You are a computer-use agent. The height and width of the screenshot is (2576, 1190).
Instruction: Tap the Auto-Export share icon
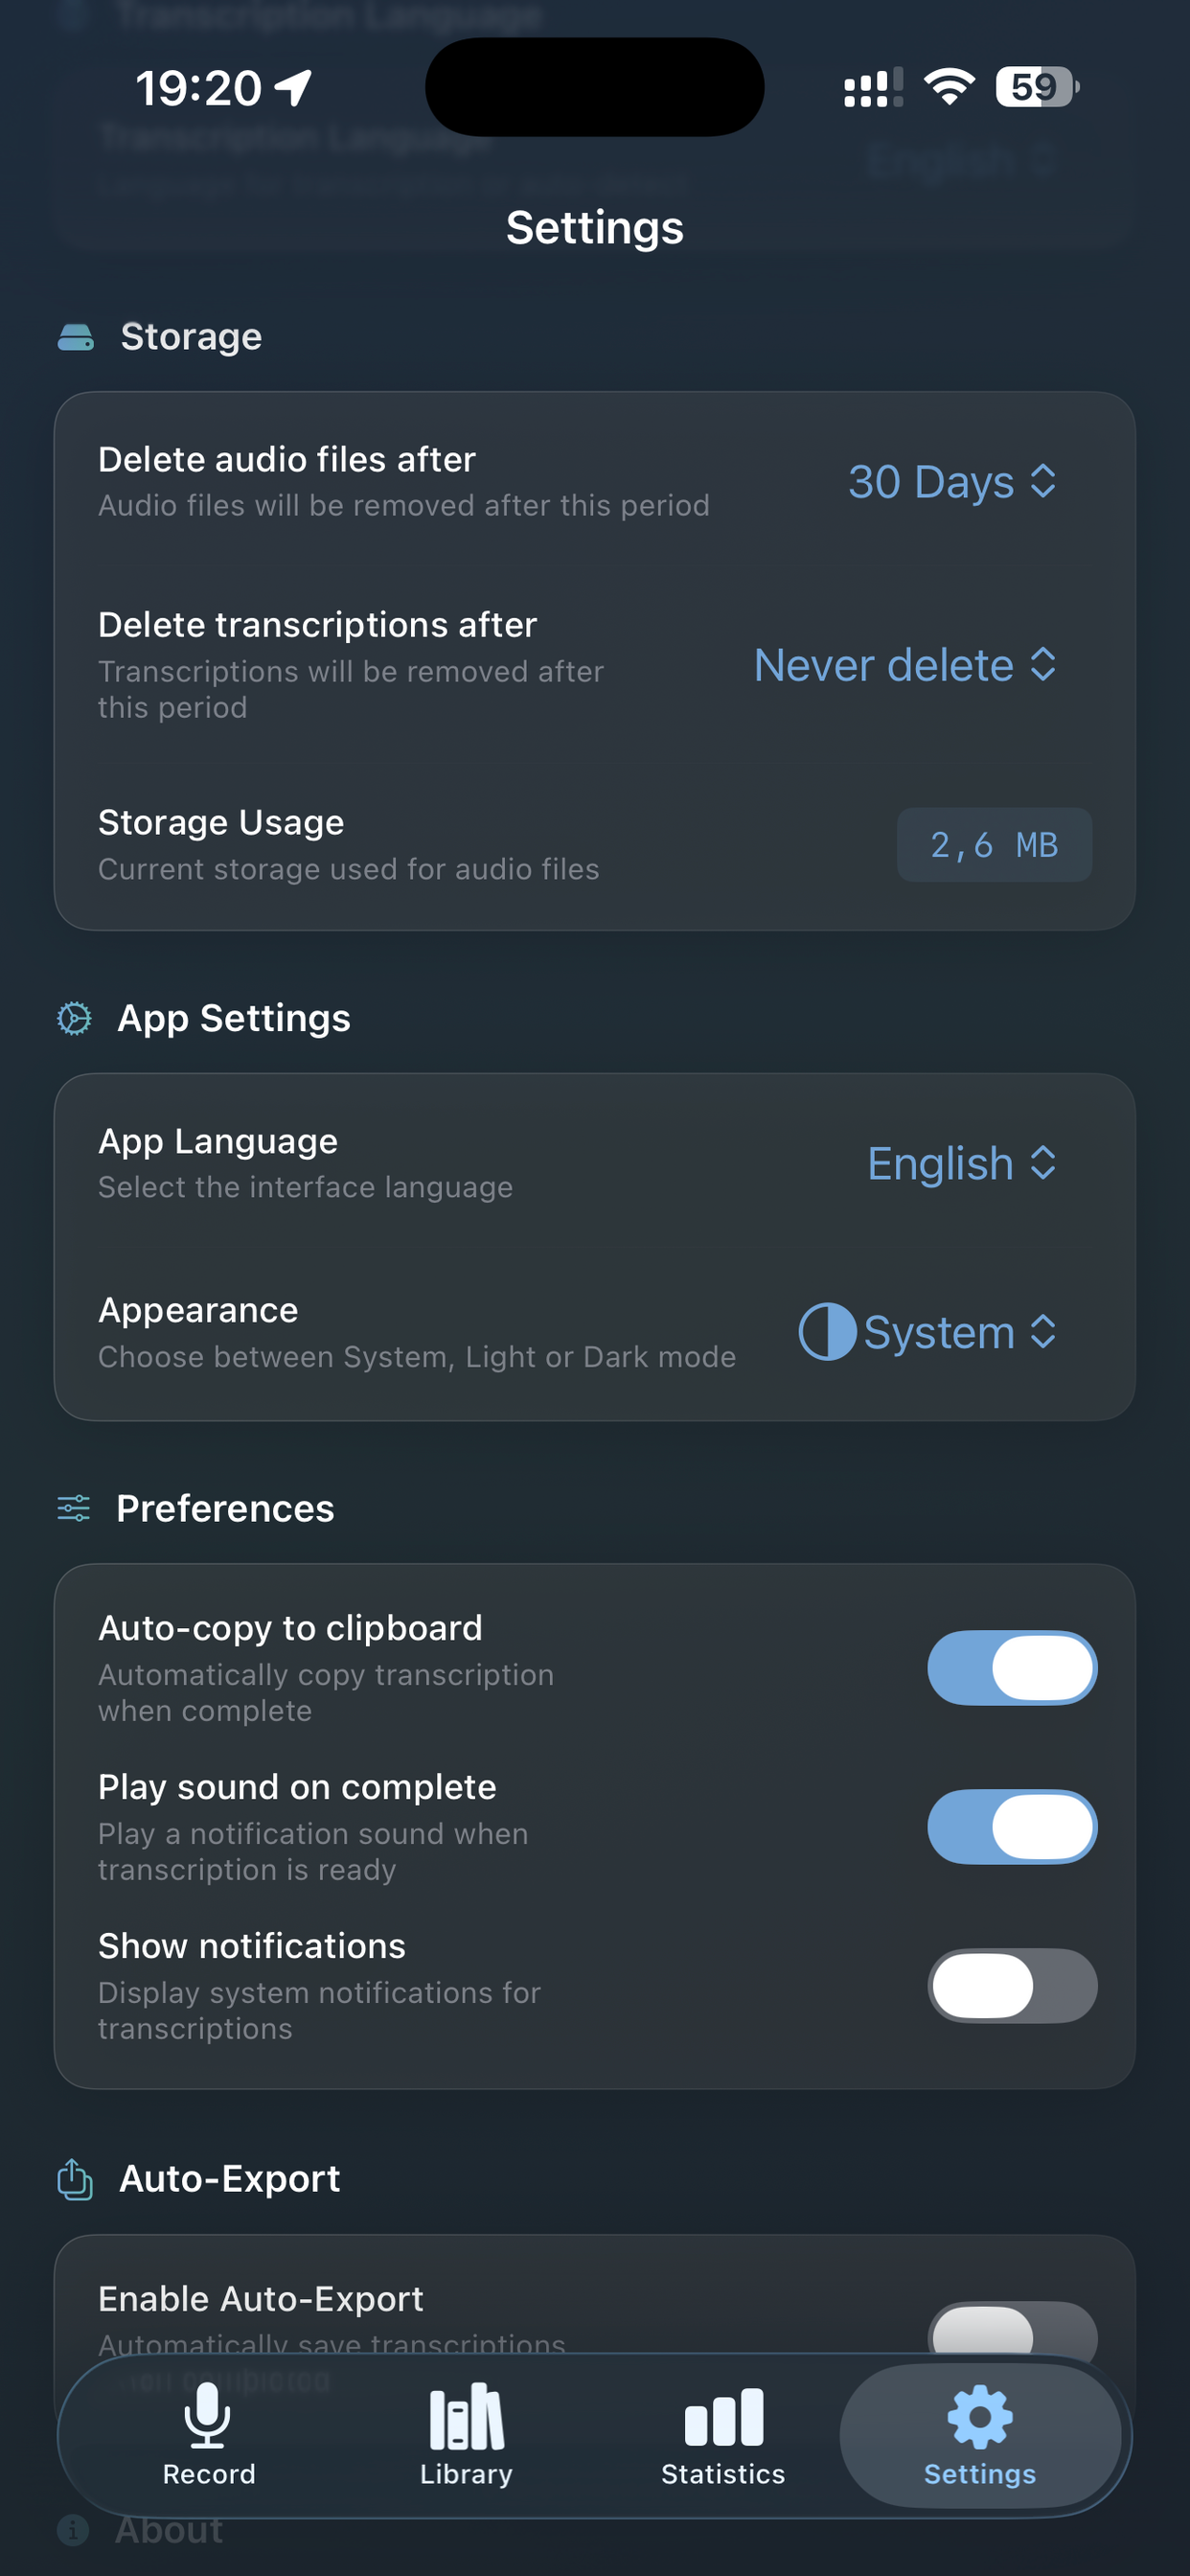tap(75, 2179)
